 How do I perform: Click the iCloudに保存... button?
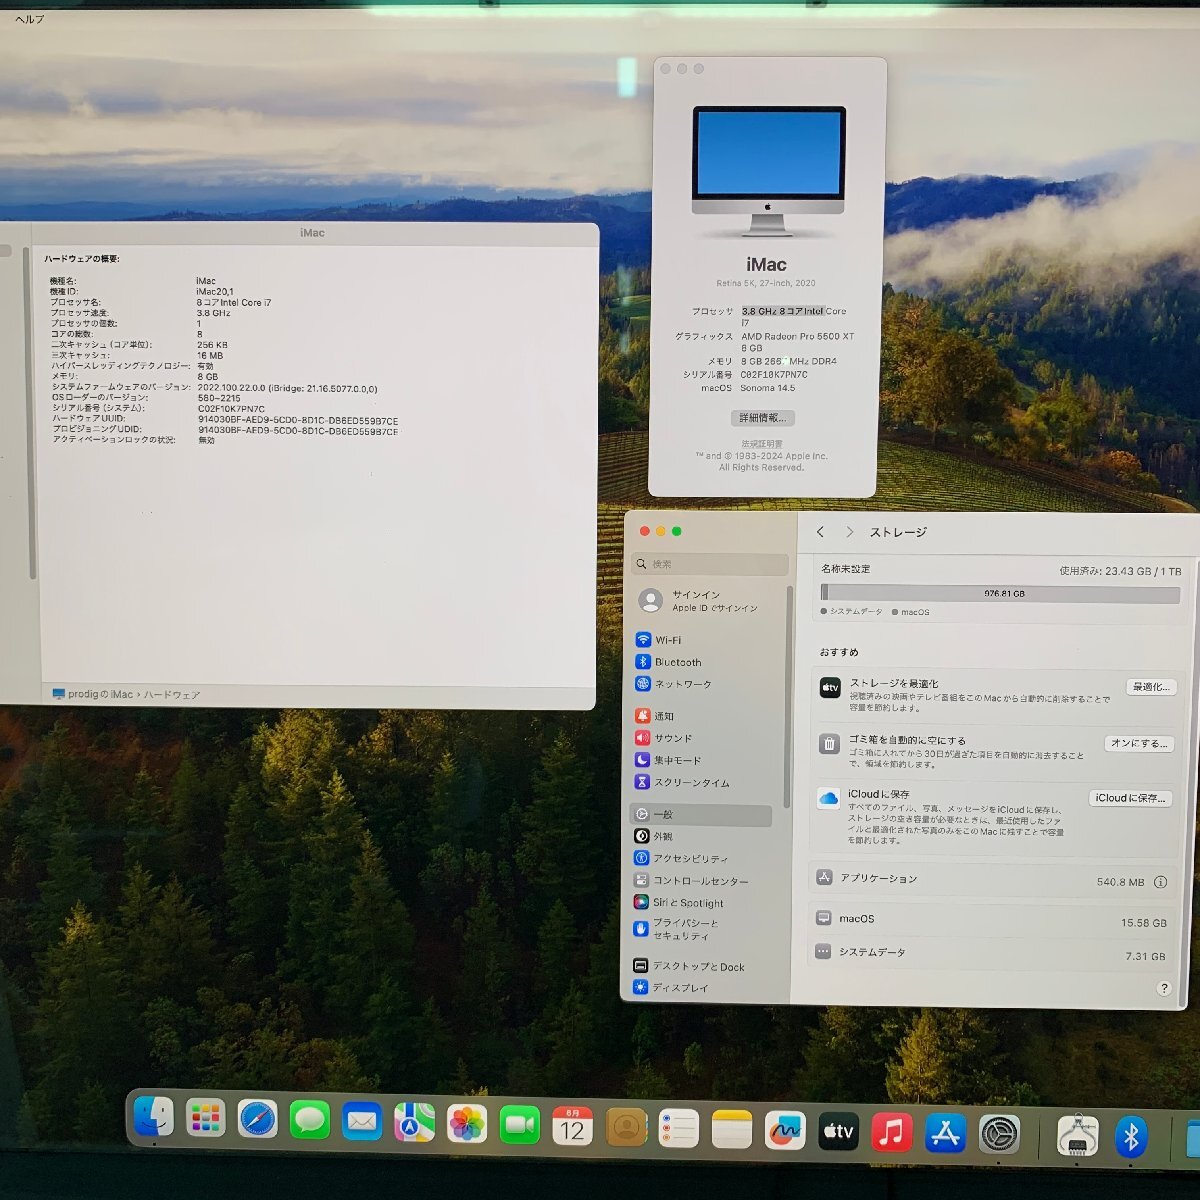[x=1130, y=798]
